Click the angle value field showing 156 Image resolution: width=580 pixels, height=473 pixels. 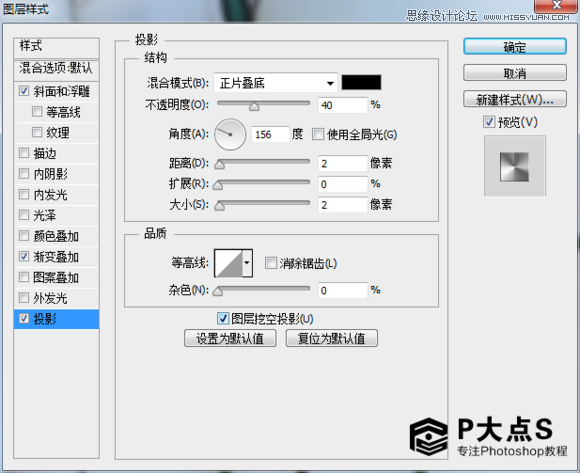[x=270, y=134]
